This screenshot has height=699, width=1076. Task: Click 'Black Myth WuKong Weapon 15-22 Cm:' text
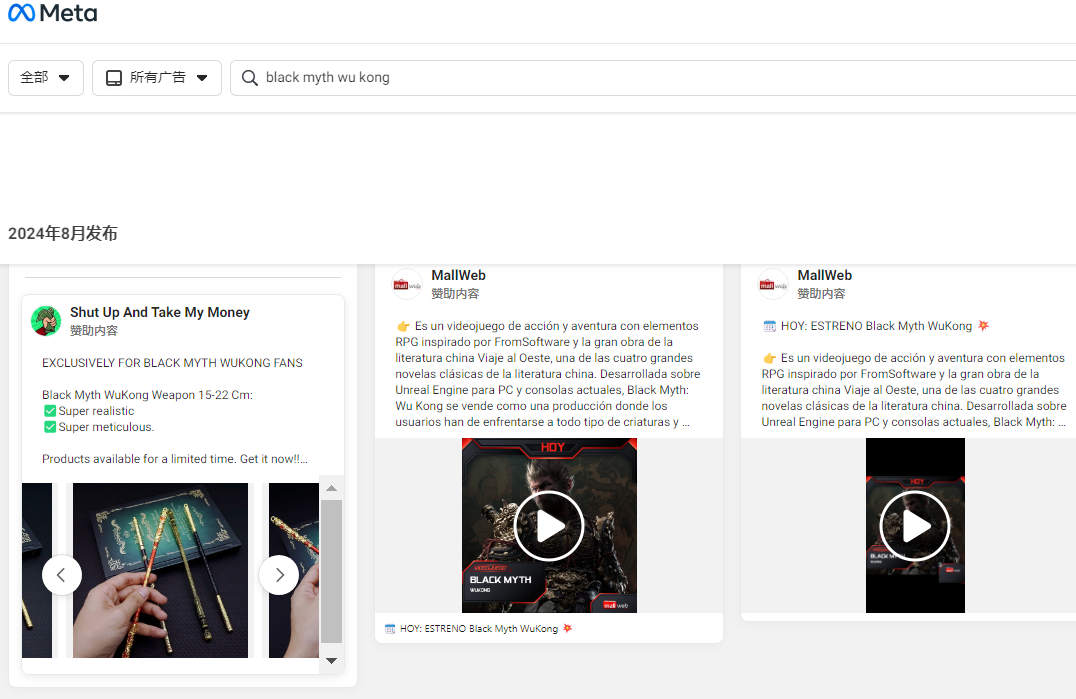pos(148,395)
